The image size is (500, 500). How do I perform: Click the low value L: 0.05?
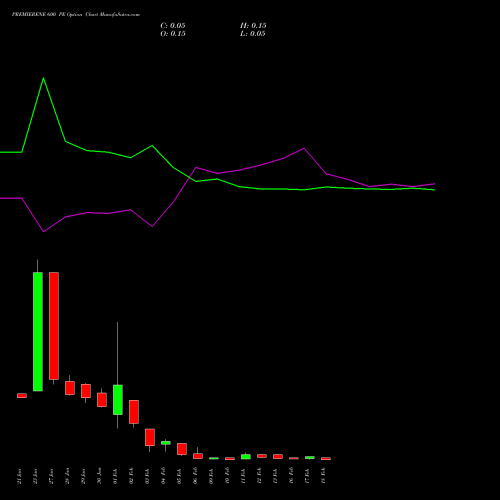tap(253, 34)
